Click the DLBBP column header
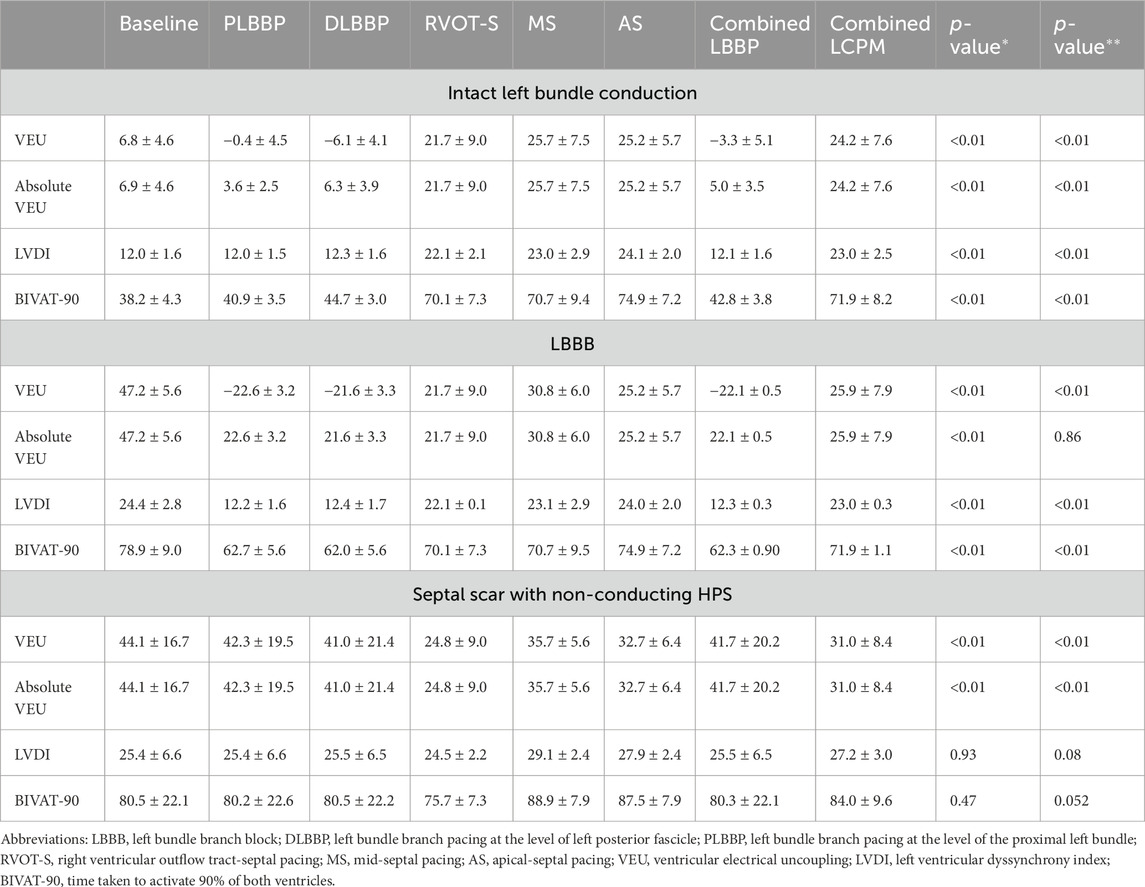 pos(346,23)
